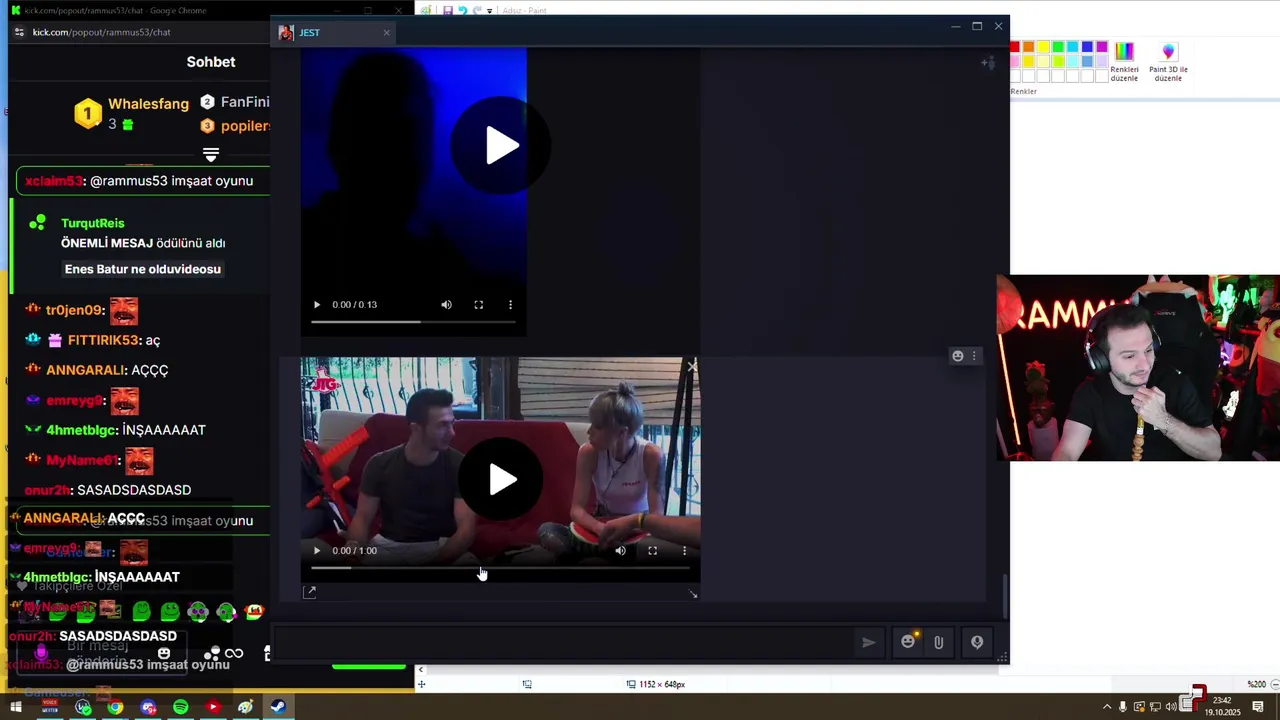Select the dark blue swatch in Paint
The width and height of the screenshot is (1280, 720).
[1087, 47]
